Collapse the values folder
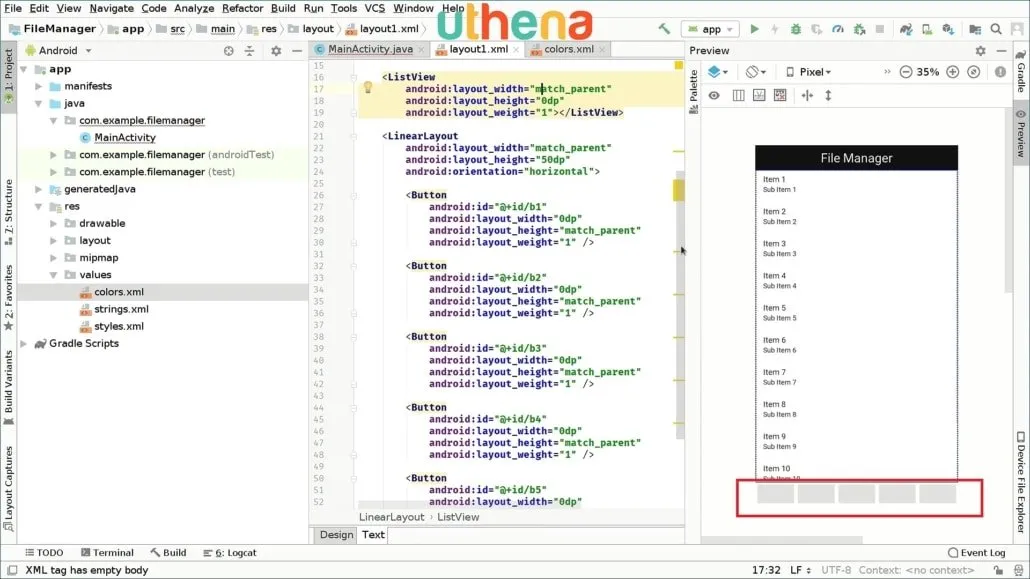This screenshot has width=1030, height=579. 54,275
